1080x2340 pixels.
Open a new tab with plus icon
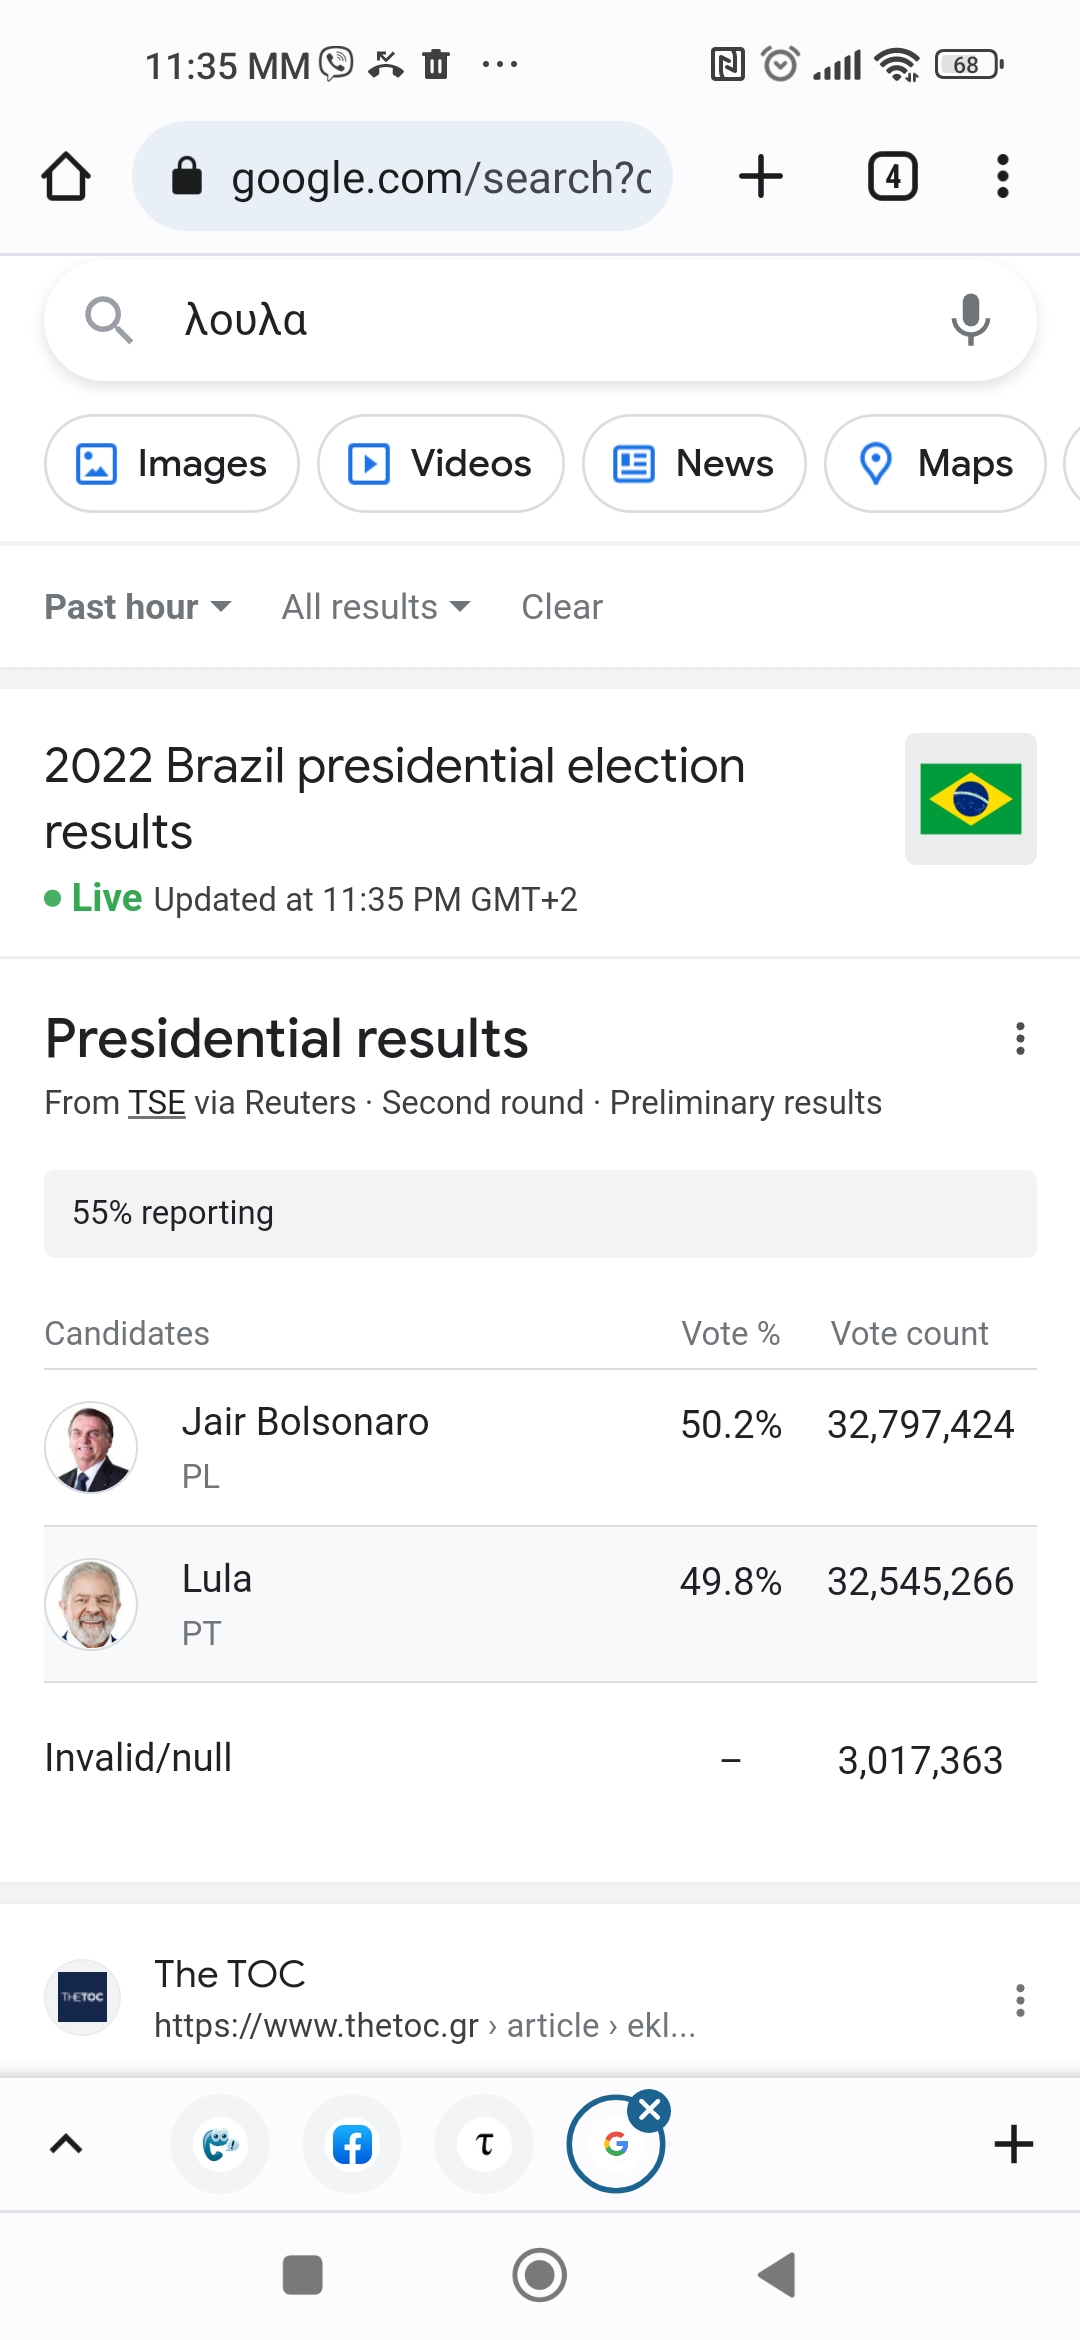[x=760, y=177]
